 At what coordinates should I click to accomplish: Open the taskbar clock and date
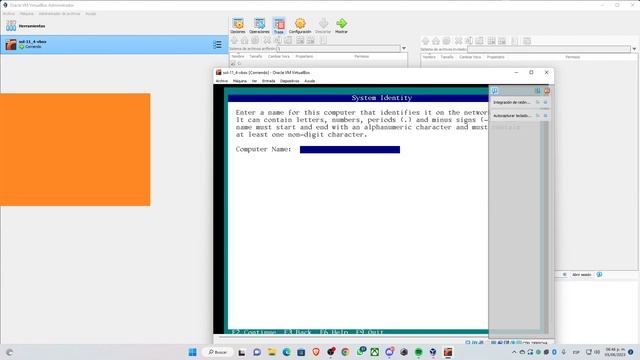point(615,352)
